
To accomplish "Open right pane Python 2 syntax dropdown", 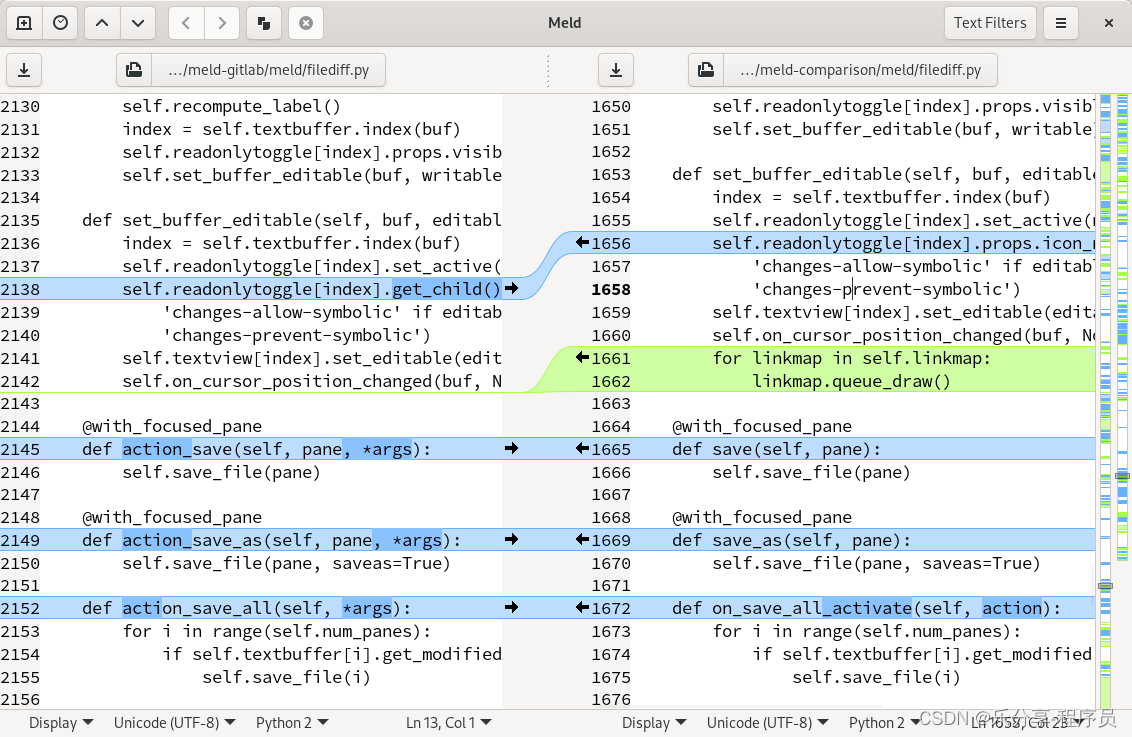I will point(884,723).
